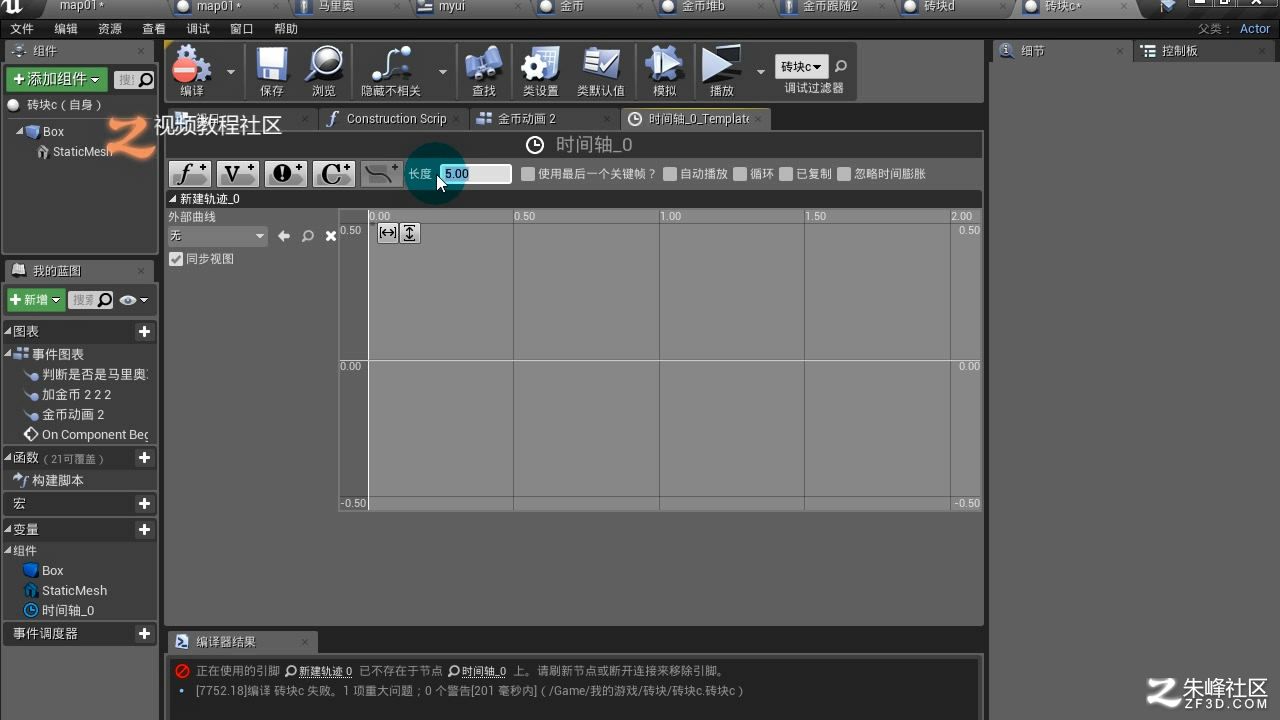Click the Actor parent class link
Screen dimensions: 1280x720
1254,29
